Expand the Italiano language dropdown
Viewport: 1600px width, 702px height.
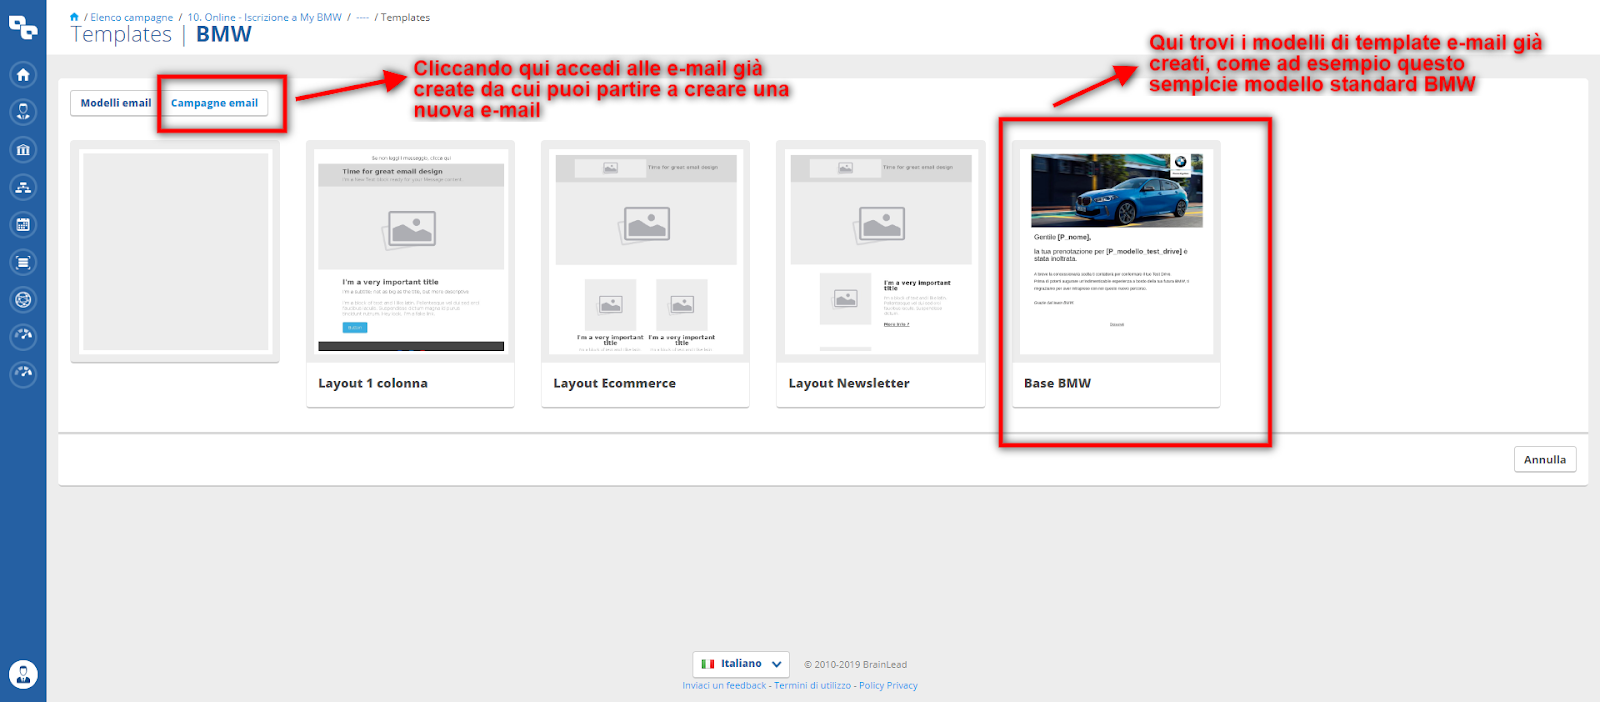[741, 664]
